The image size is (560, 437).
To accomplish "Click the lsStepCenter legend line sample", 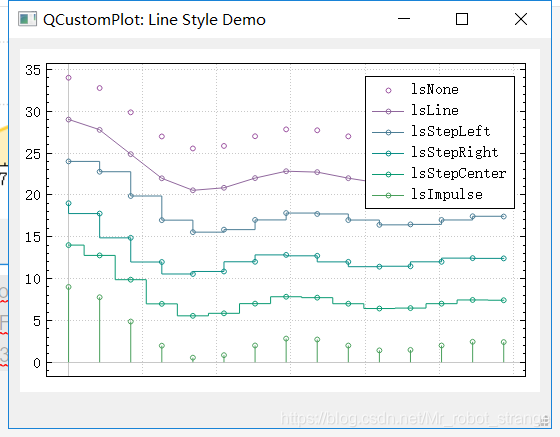I will [388, 175].
